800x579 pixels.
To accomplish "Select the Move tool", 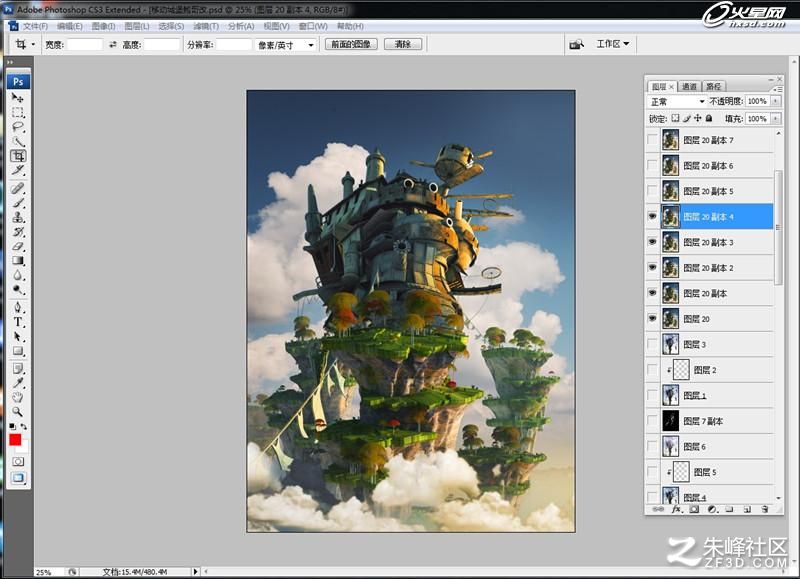I will tap(18, 97).
